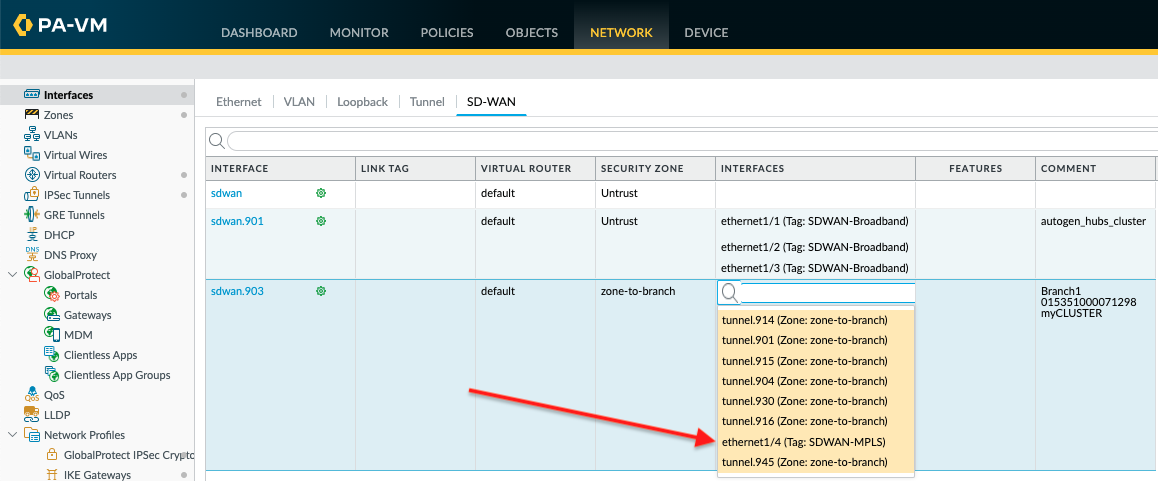Click the interface dropdown search field
This screenshot has width=1158, height=481.
(x=826, y=293)
